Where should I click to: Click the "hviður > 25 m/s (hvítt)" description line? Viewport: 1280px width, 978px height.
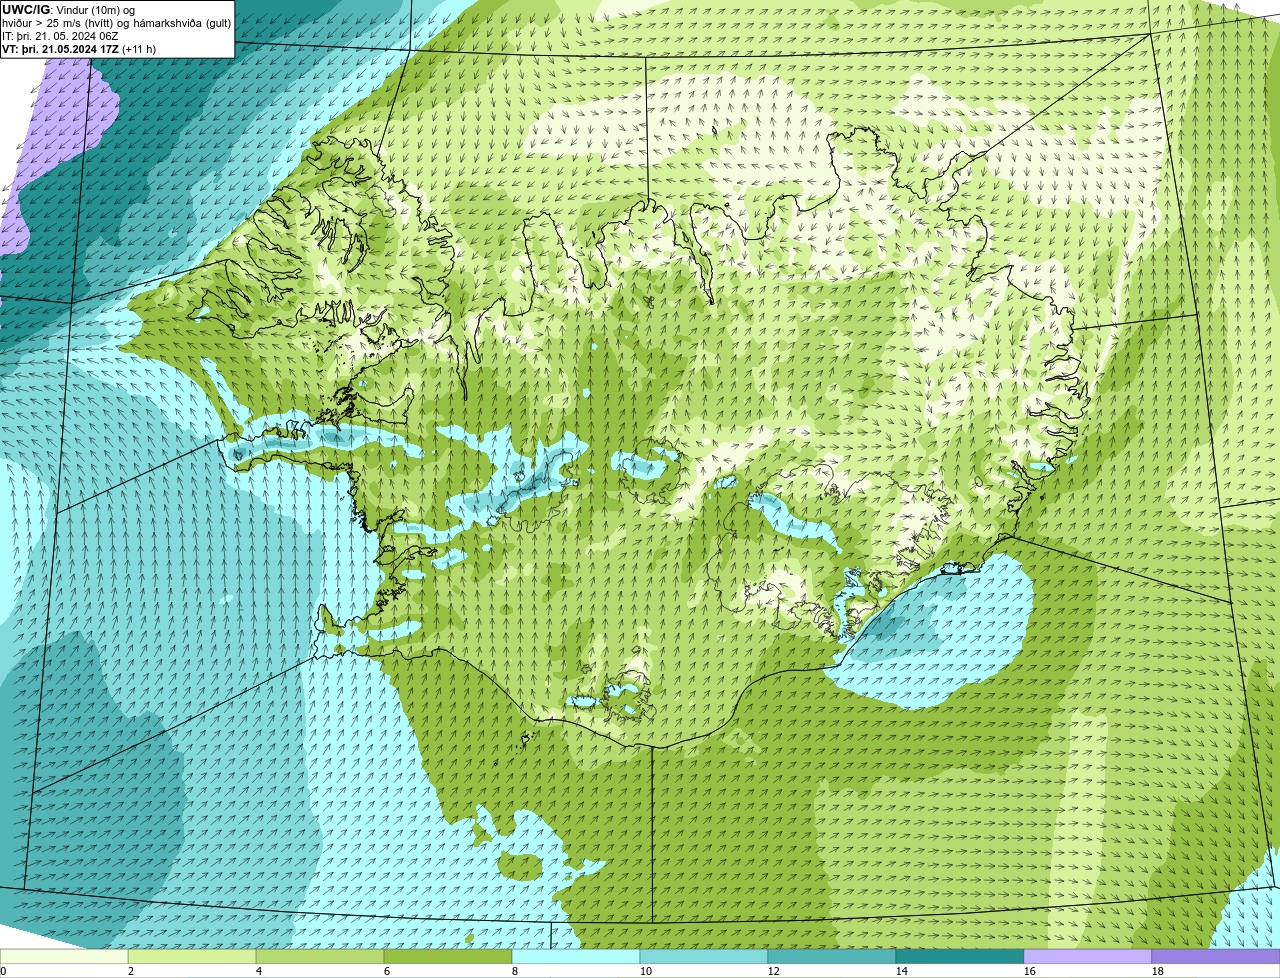(x=116, y=23)
